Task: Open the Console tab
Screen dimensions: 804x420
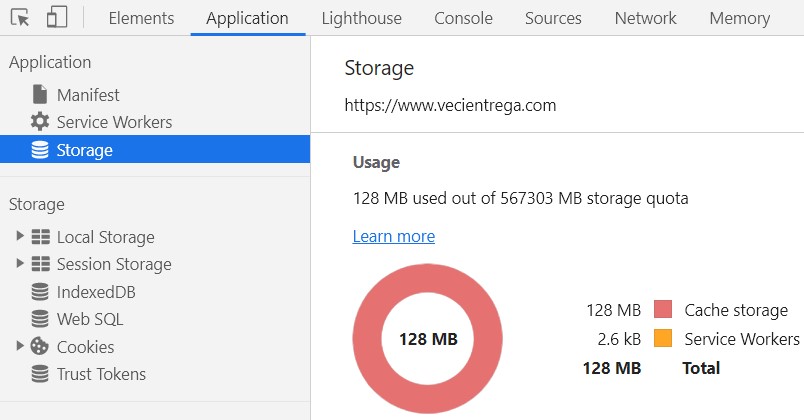Action: click(x=464, y=18)
